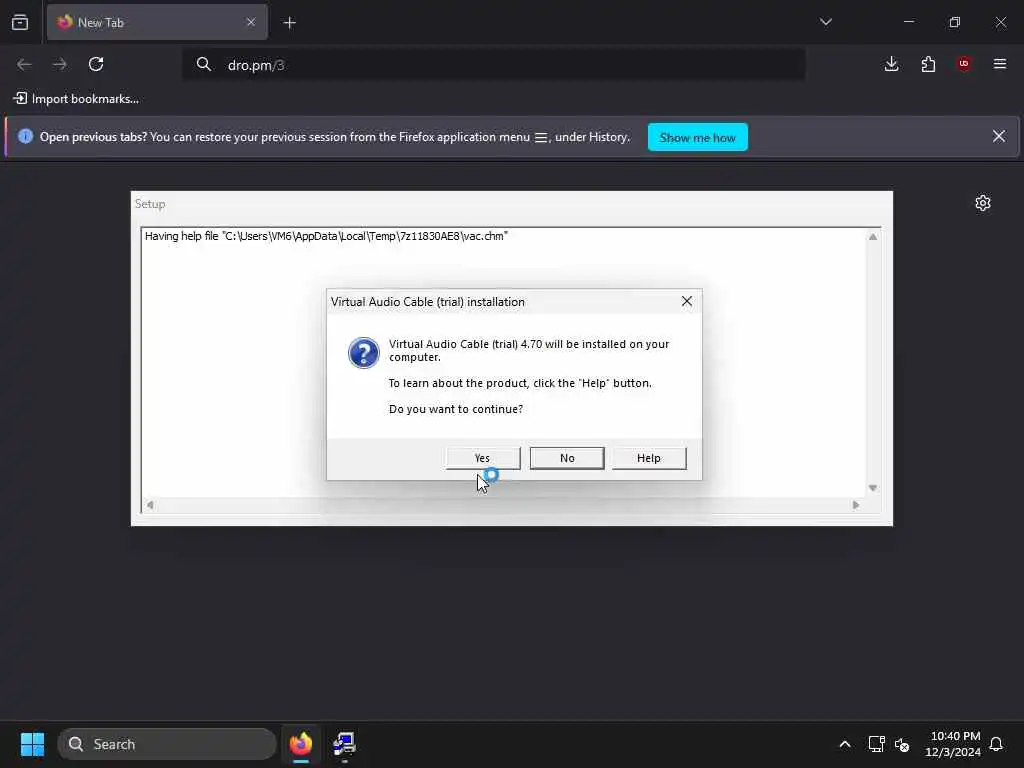This screenshot has height=768, width=1024.
Task: Open the Firefox application hamburger menu
Action: click(1000, 64)
